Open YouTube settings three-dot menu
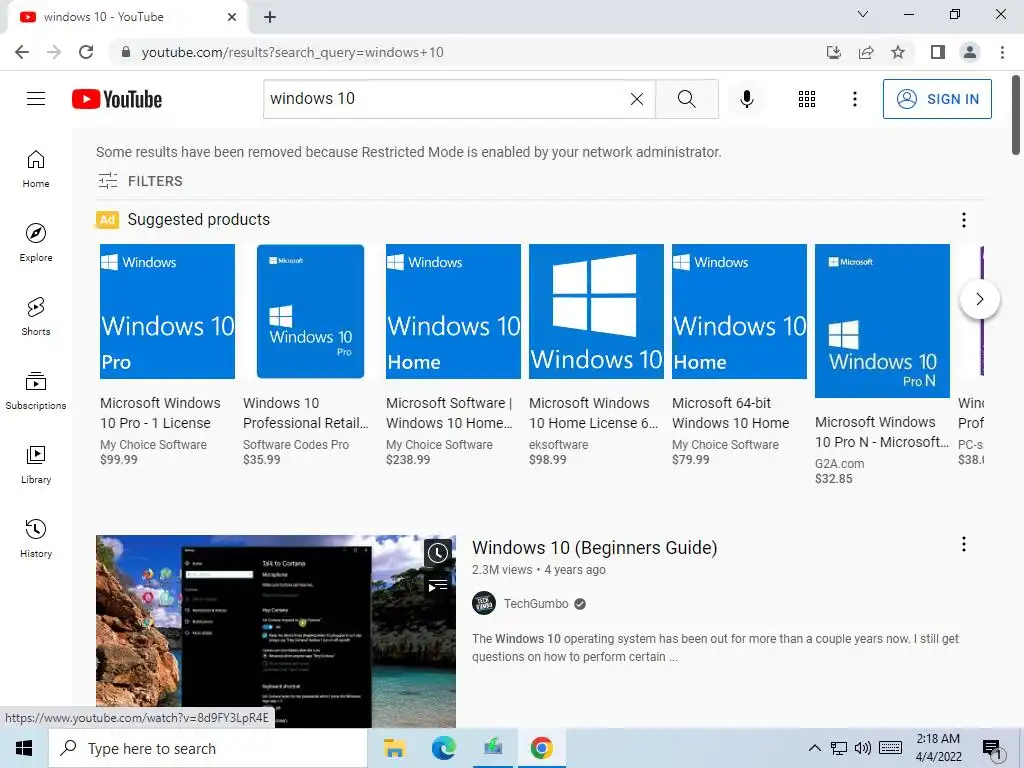The image size is (1024, 768). pyautogui.click(x=854, y=99)
